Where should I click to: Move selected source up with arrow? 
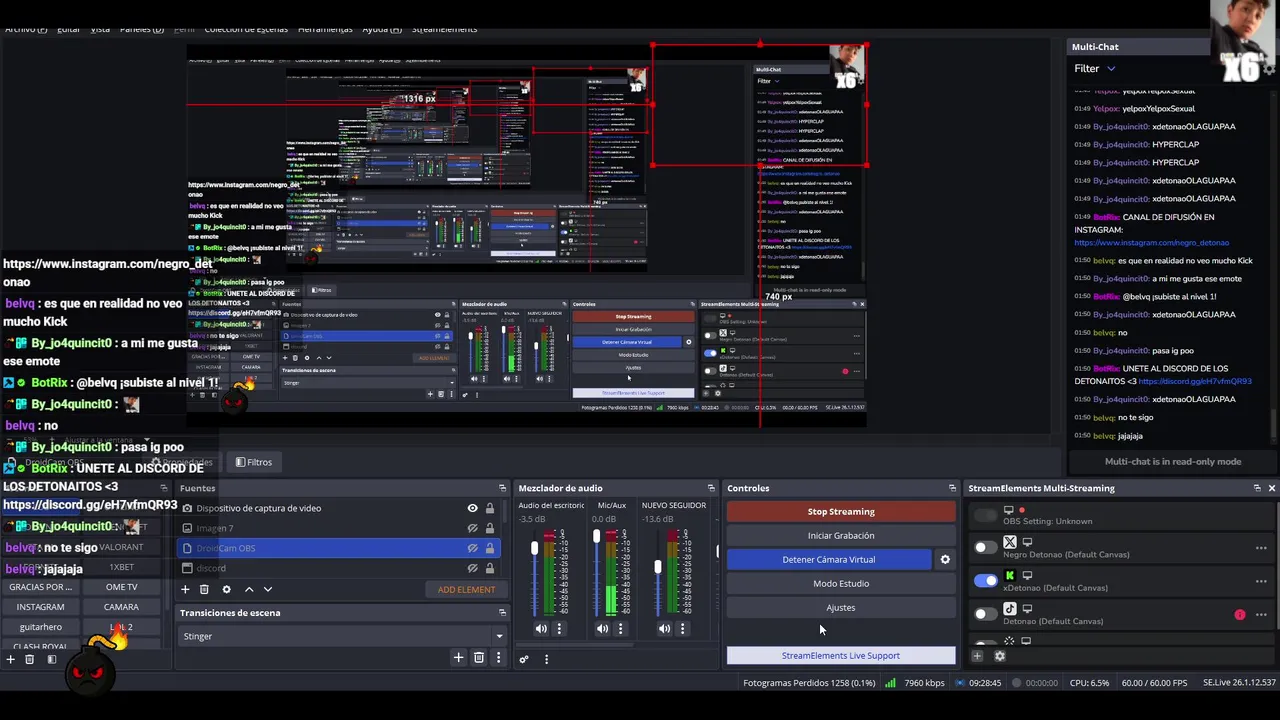(x=249, y=589)
